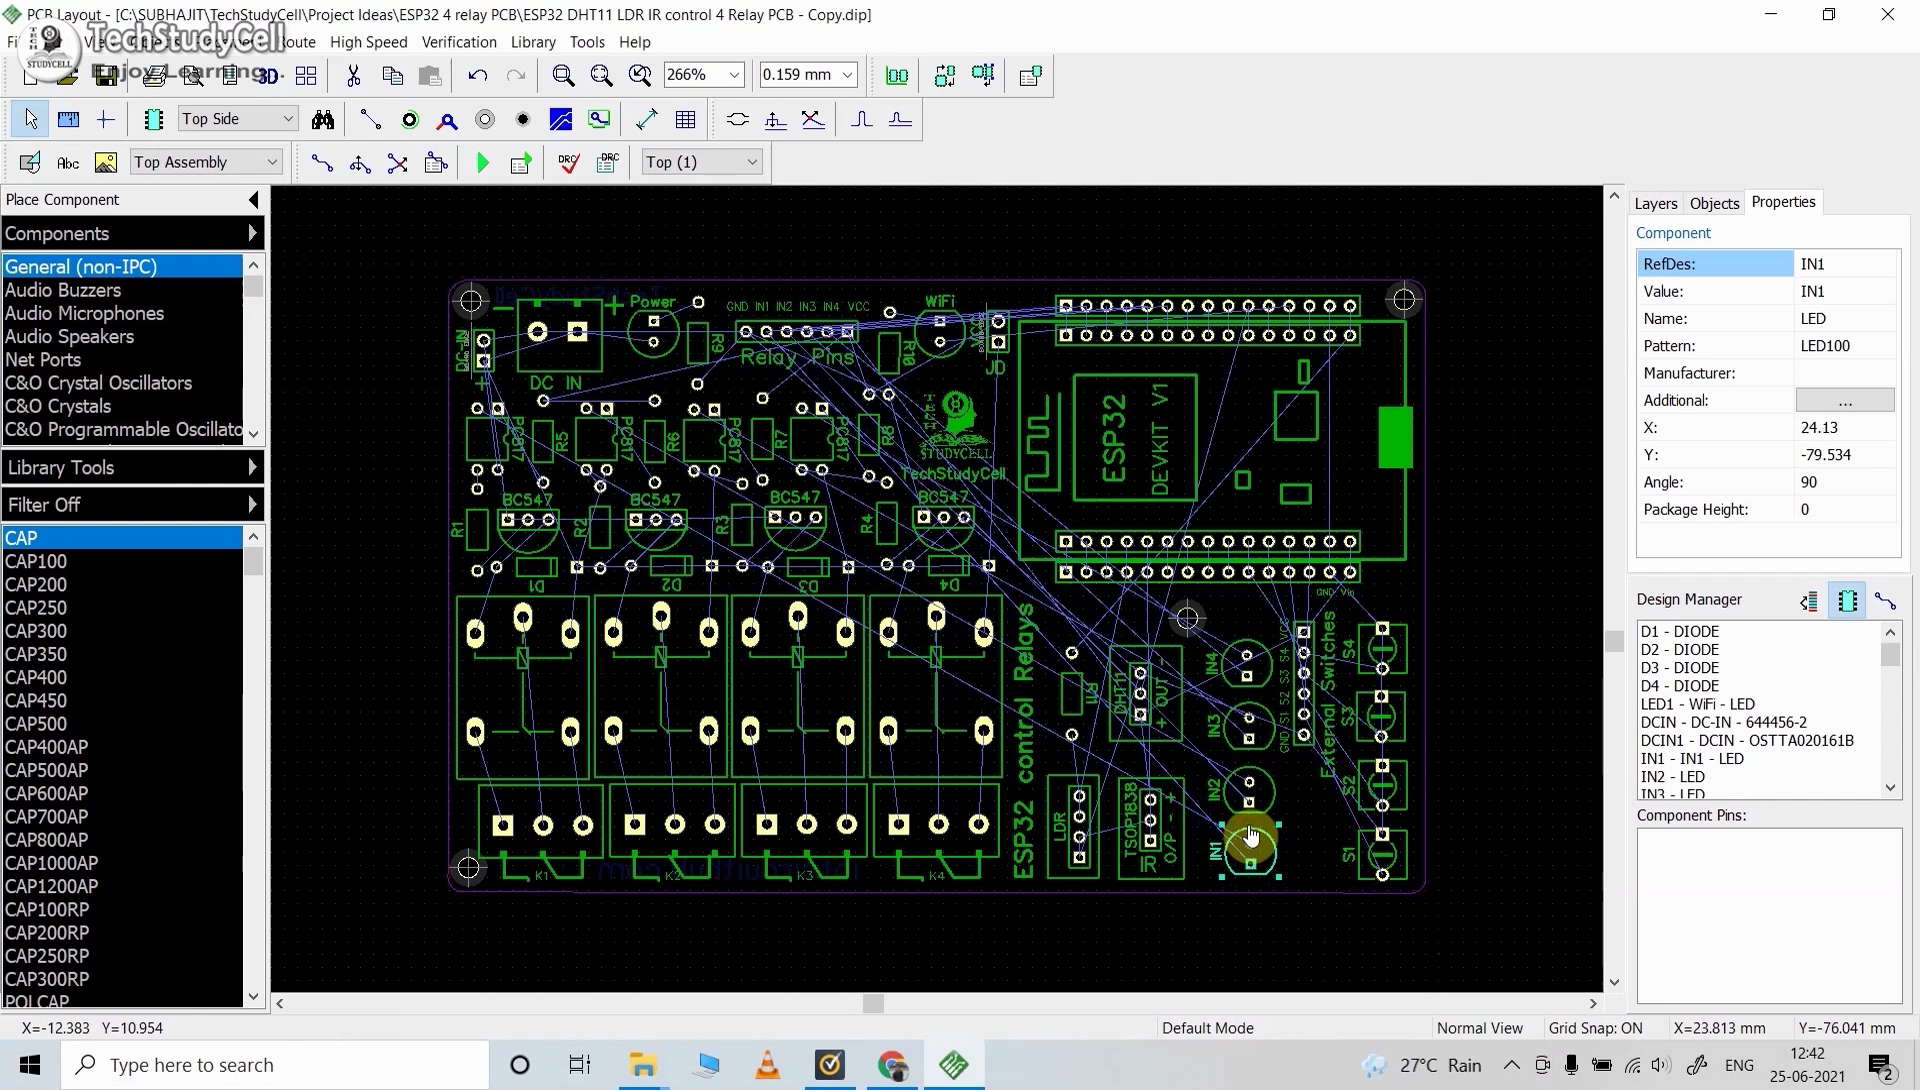
Task: Undo the last action
Action: pos(478,75)
